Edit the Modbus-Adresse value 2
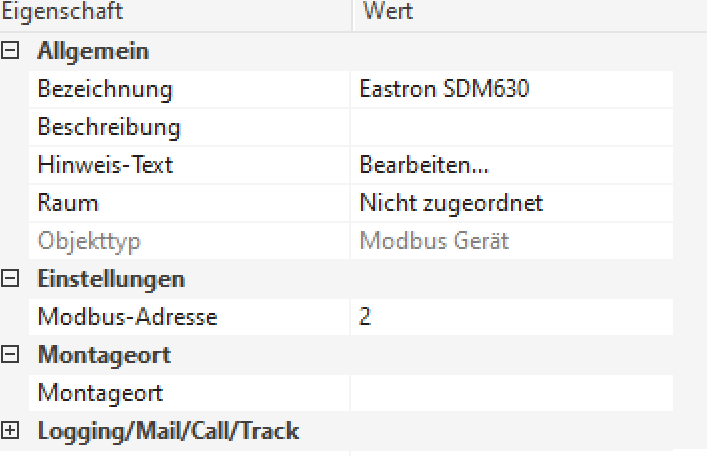Screen dimensions: 707x456 [510, 317]
